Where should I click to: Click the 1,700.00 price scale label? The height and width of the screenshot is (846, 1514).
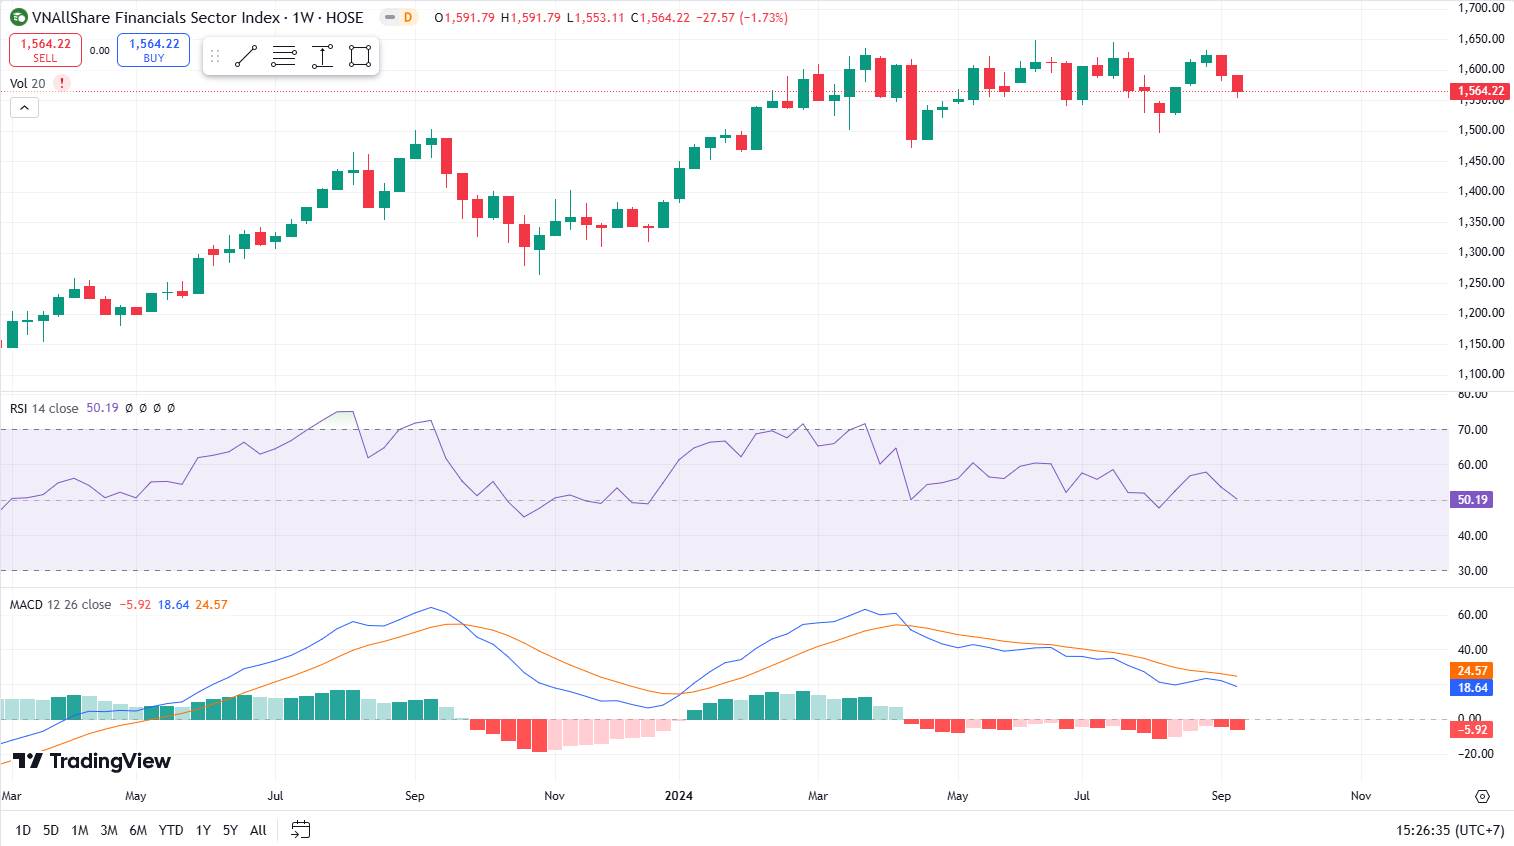pos(1481,8)
